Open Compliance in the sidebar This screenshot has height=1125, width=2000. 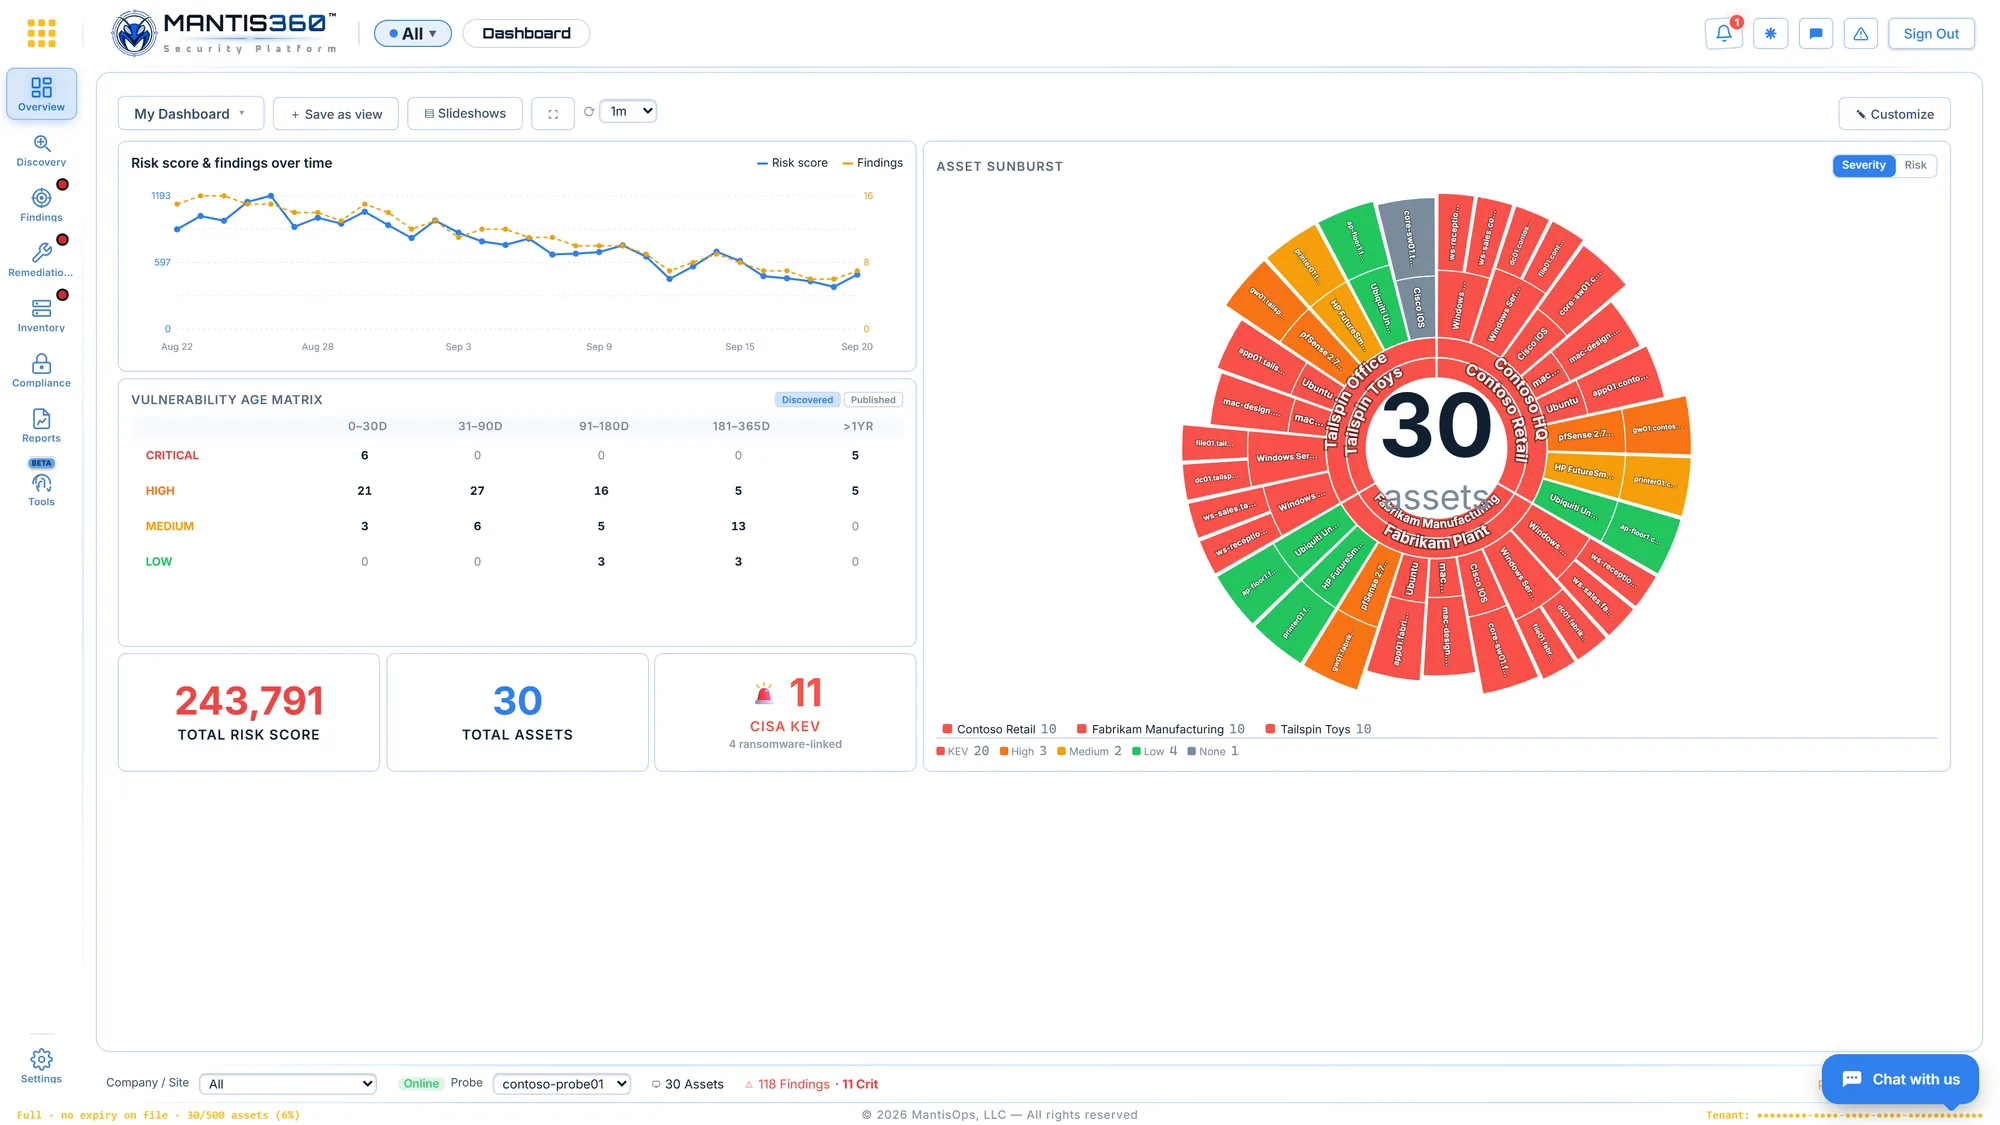click(41, 370)
